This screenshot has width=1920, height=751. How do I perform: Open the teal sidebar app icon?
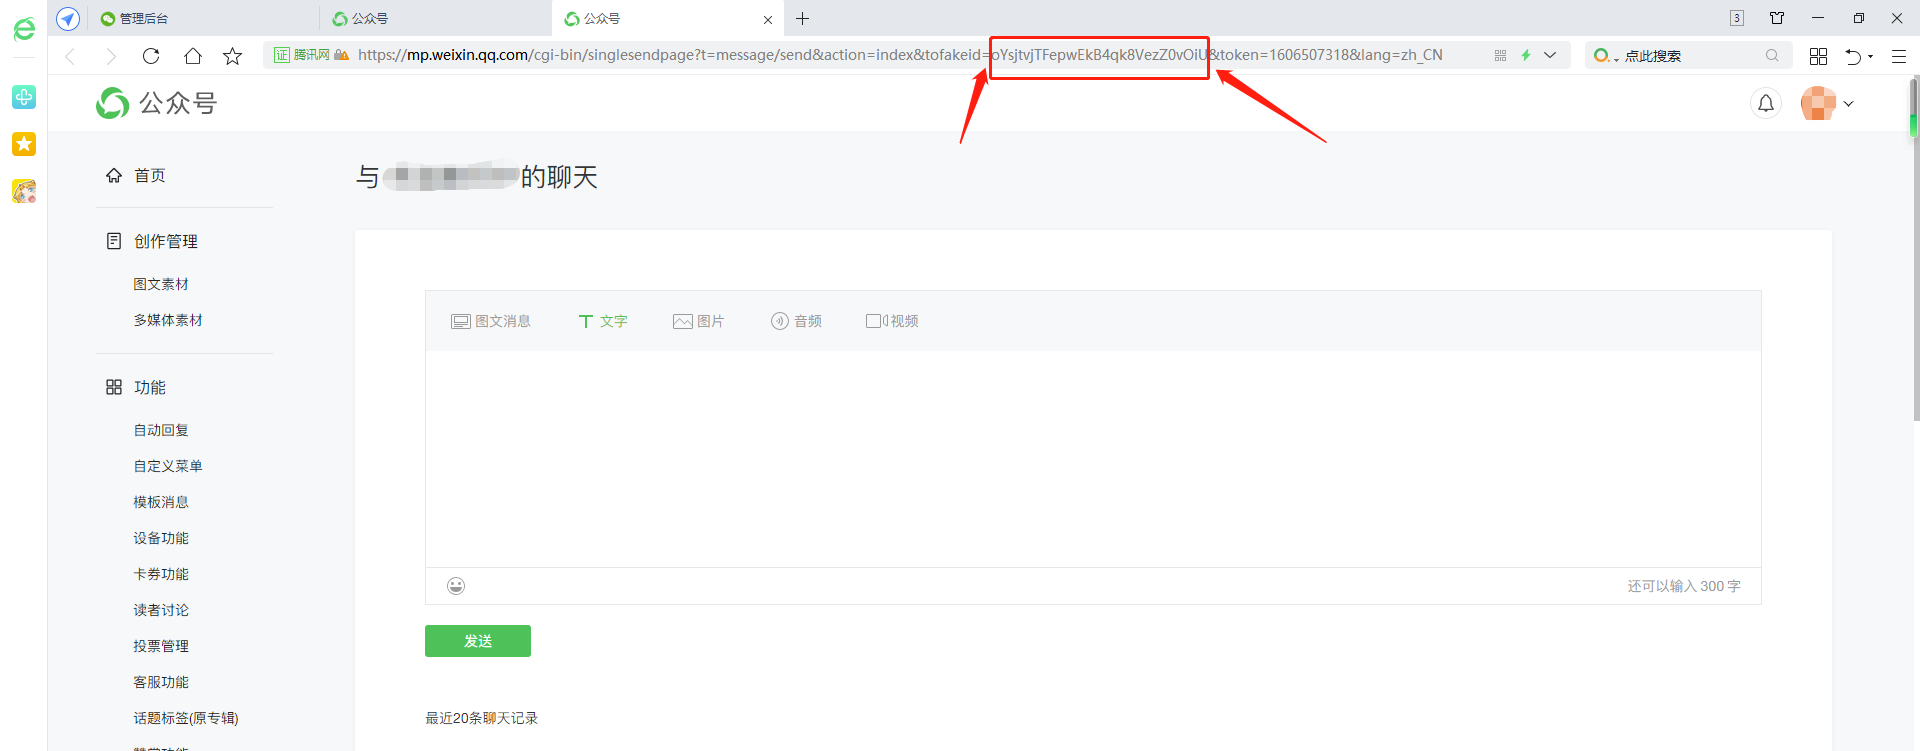[x=24, y=97]
